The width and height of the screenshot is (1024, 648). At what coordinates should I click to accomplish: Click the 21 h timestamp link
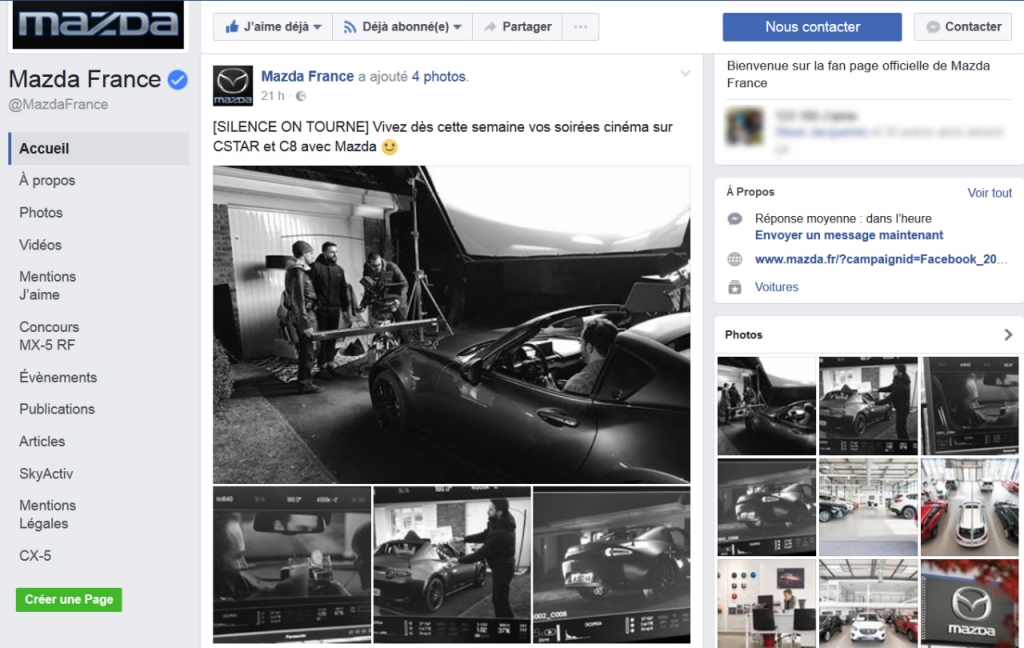[273, 96]
